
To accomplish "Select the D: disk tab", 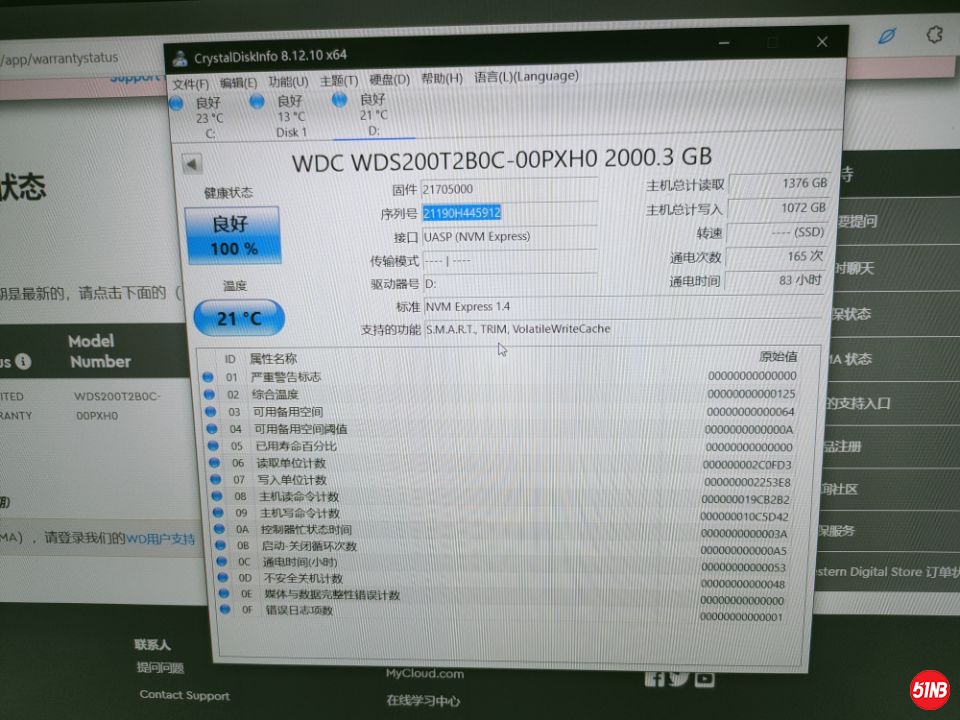I will point(372,115).
